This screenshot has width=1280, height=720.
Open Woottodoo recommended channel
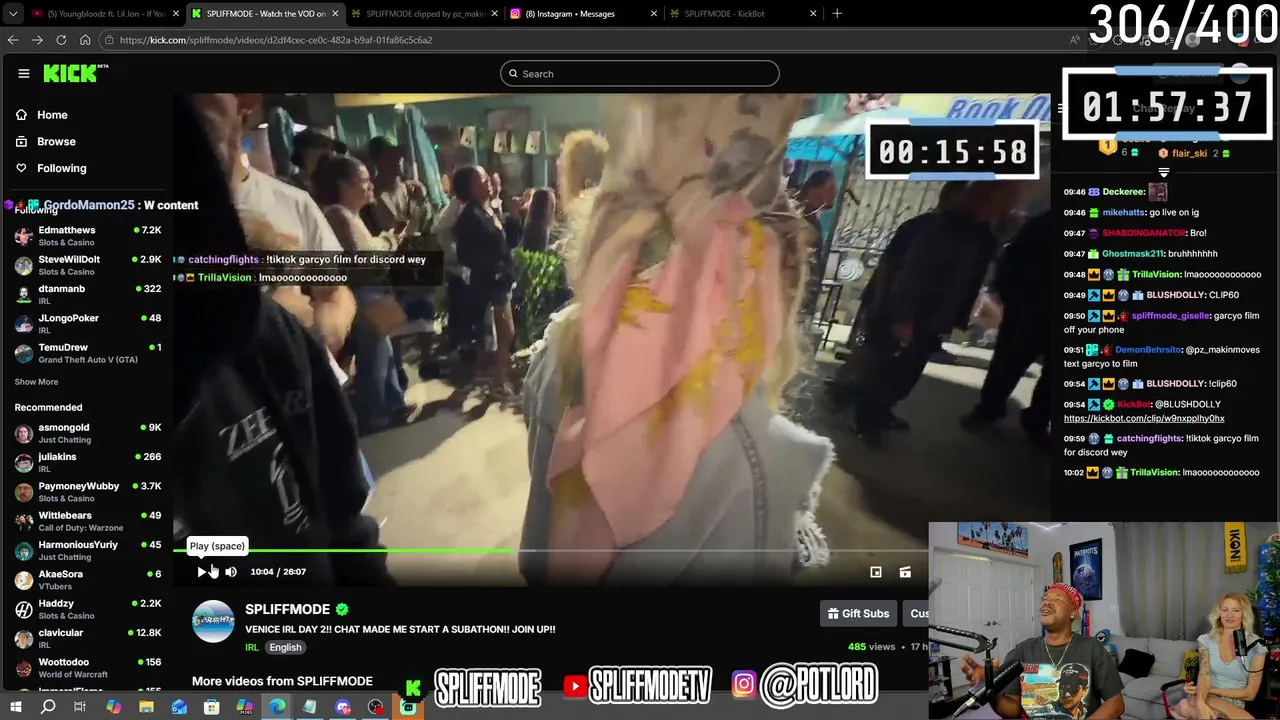(88, 667)
